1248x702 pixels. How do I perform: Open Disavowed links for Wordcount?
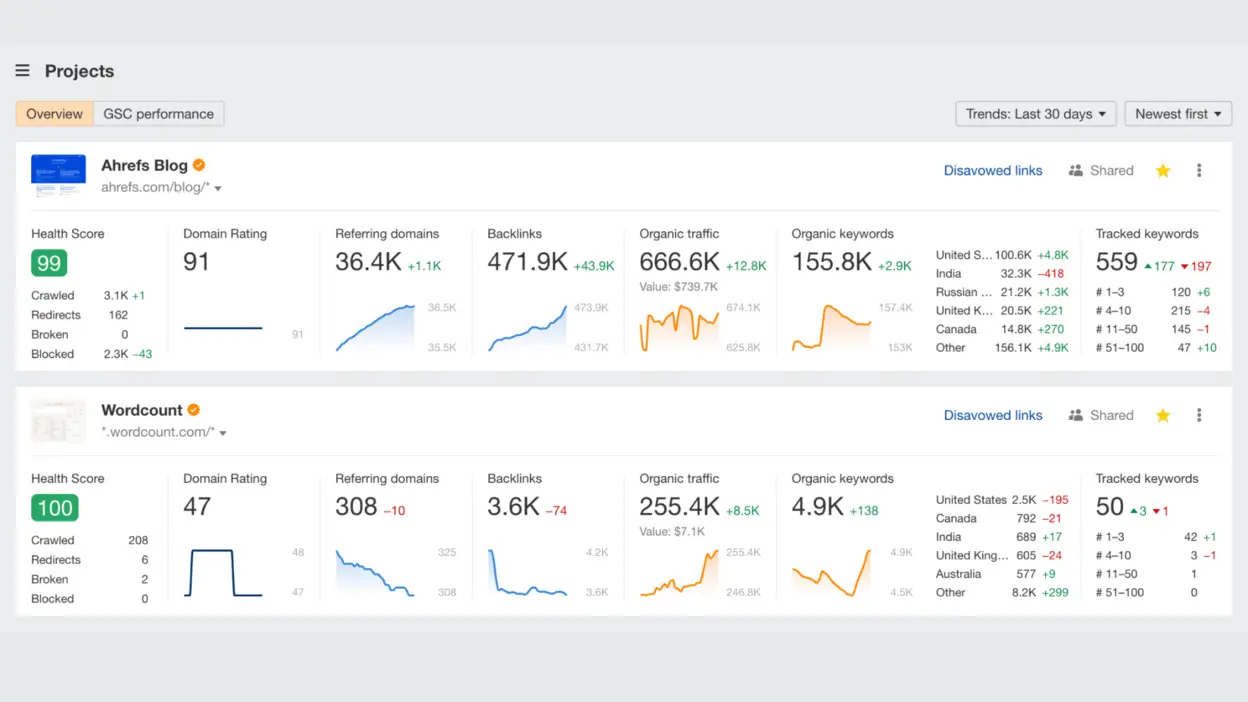(993, 415)
